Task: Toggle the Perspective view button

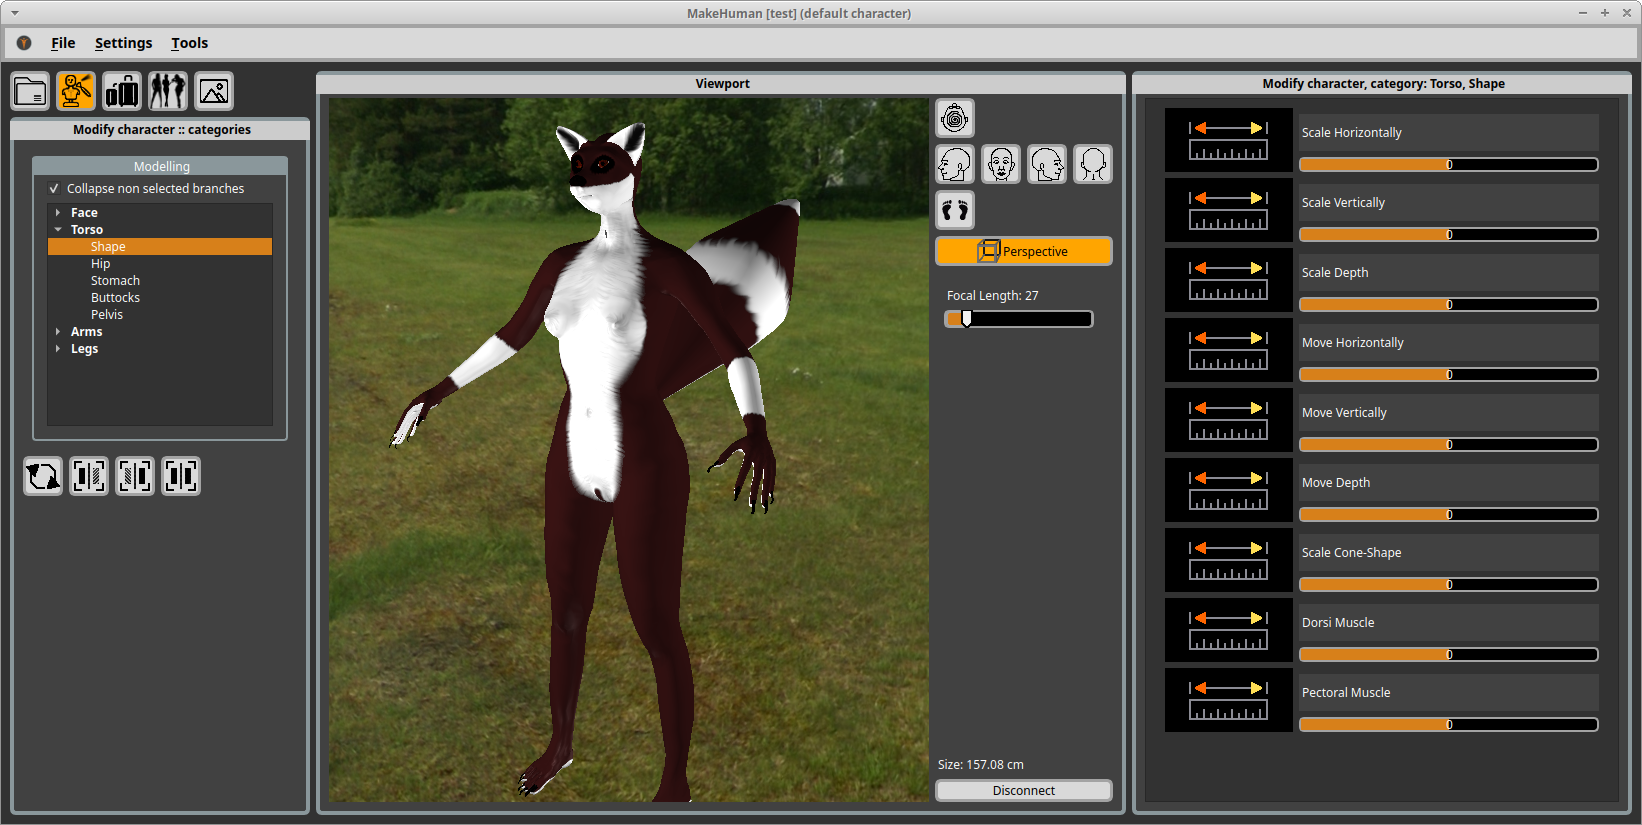Action: click(1023, 251)
